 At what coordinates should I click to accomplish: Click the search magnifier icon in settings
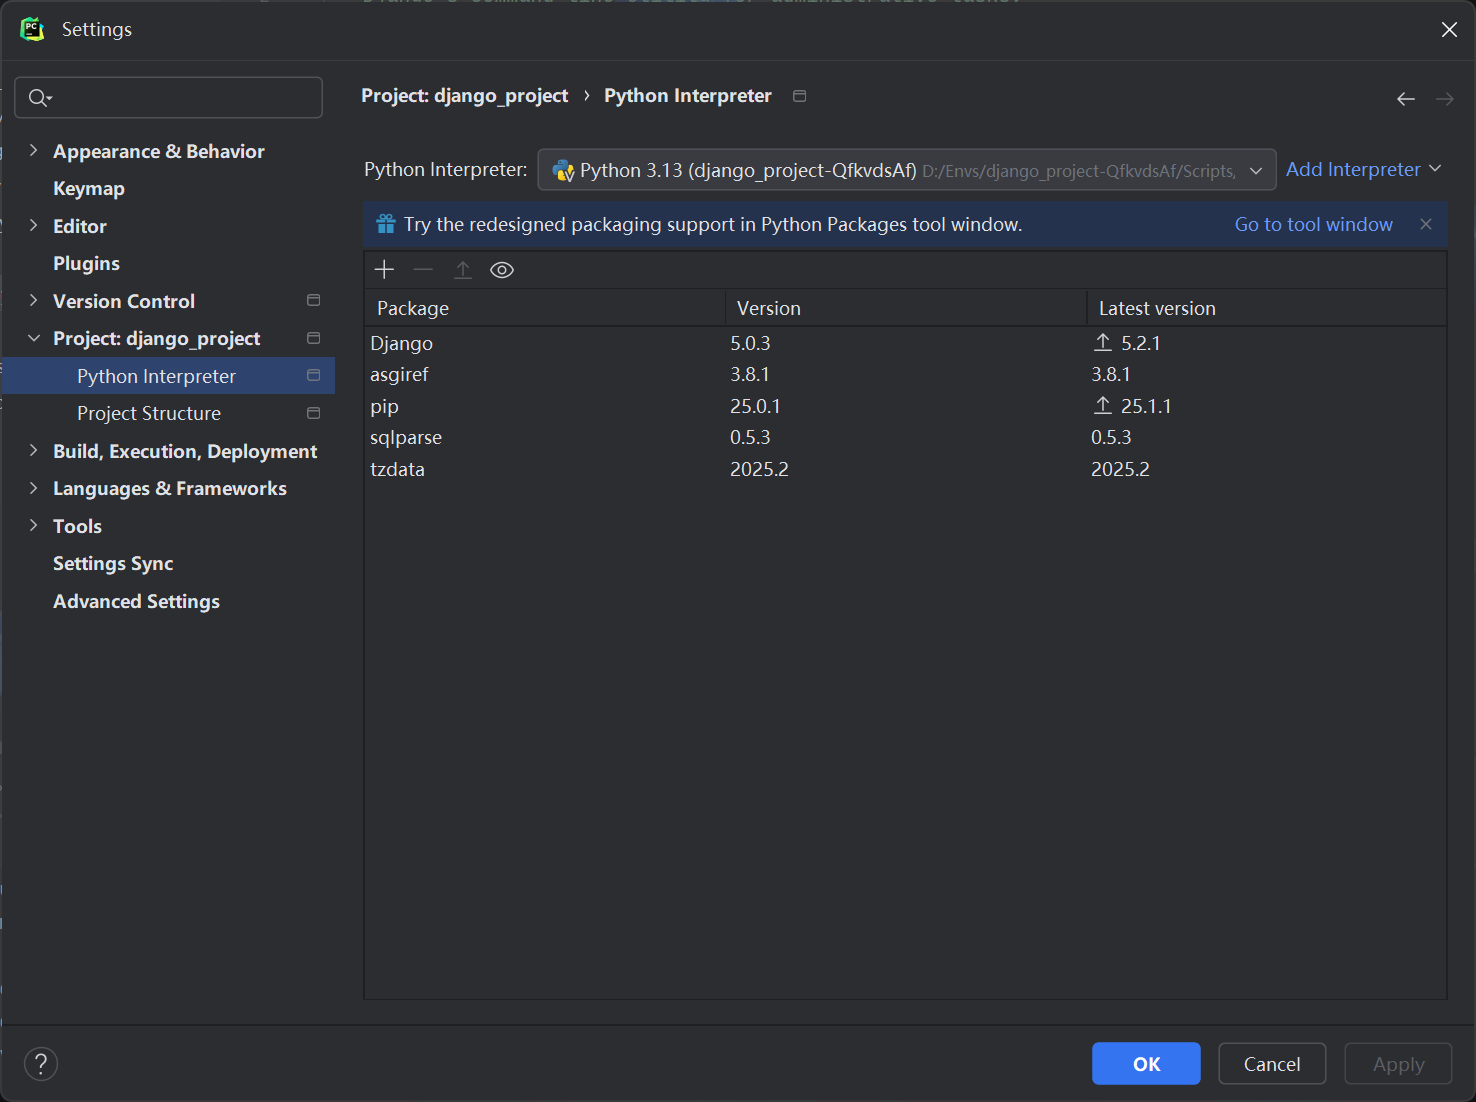pyautogui.click(x=39, y=97)
